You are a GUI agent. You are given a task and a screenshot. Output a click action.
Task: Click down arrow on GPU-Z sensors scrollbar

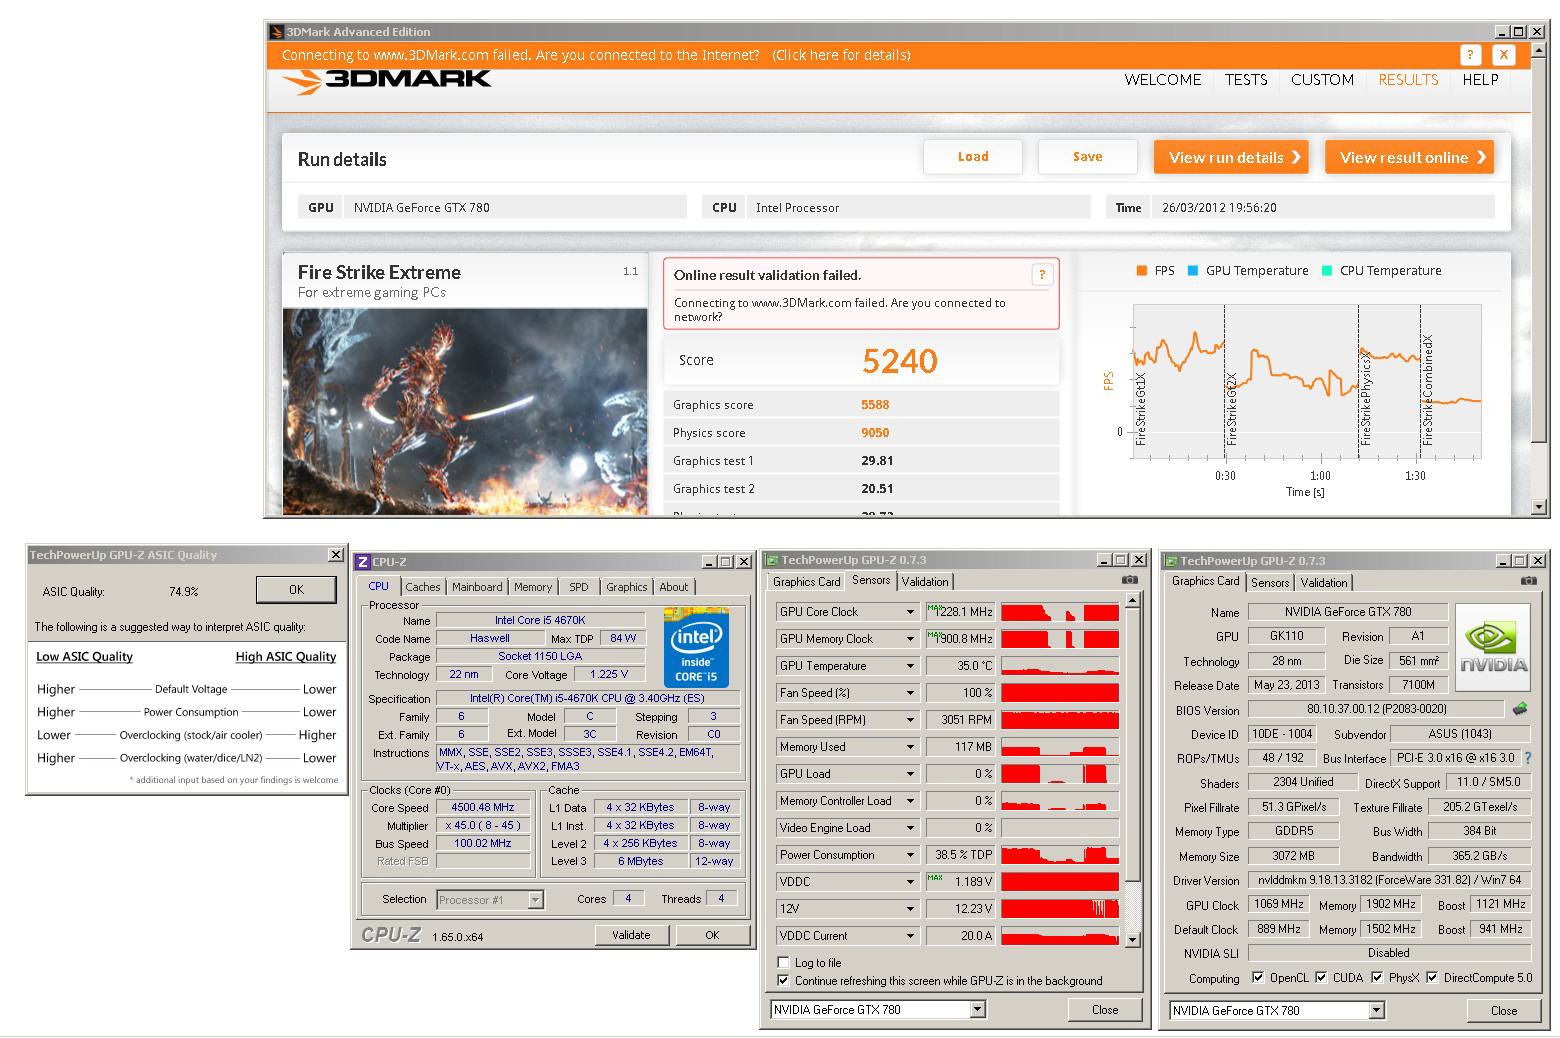point(1132,940)
